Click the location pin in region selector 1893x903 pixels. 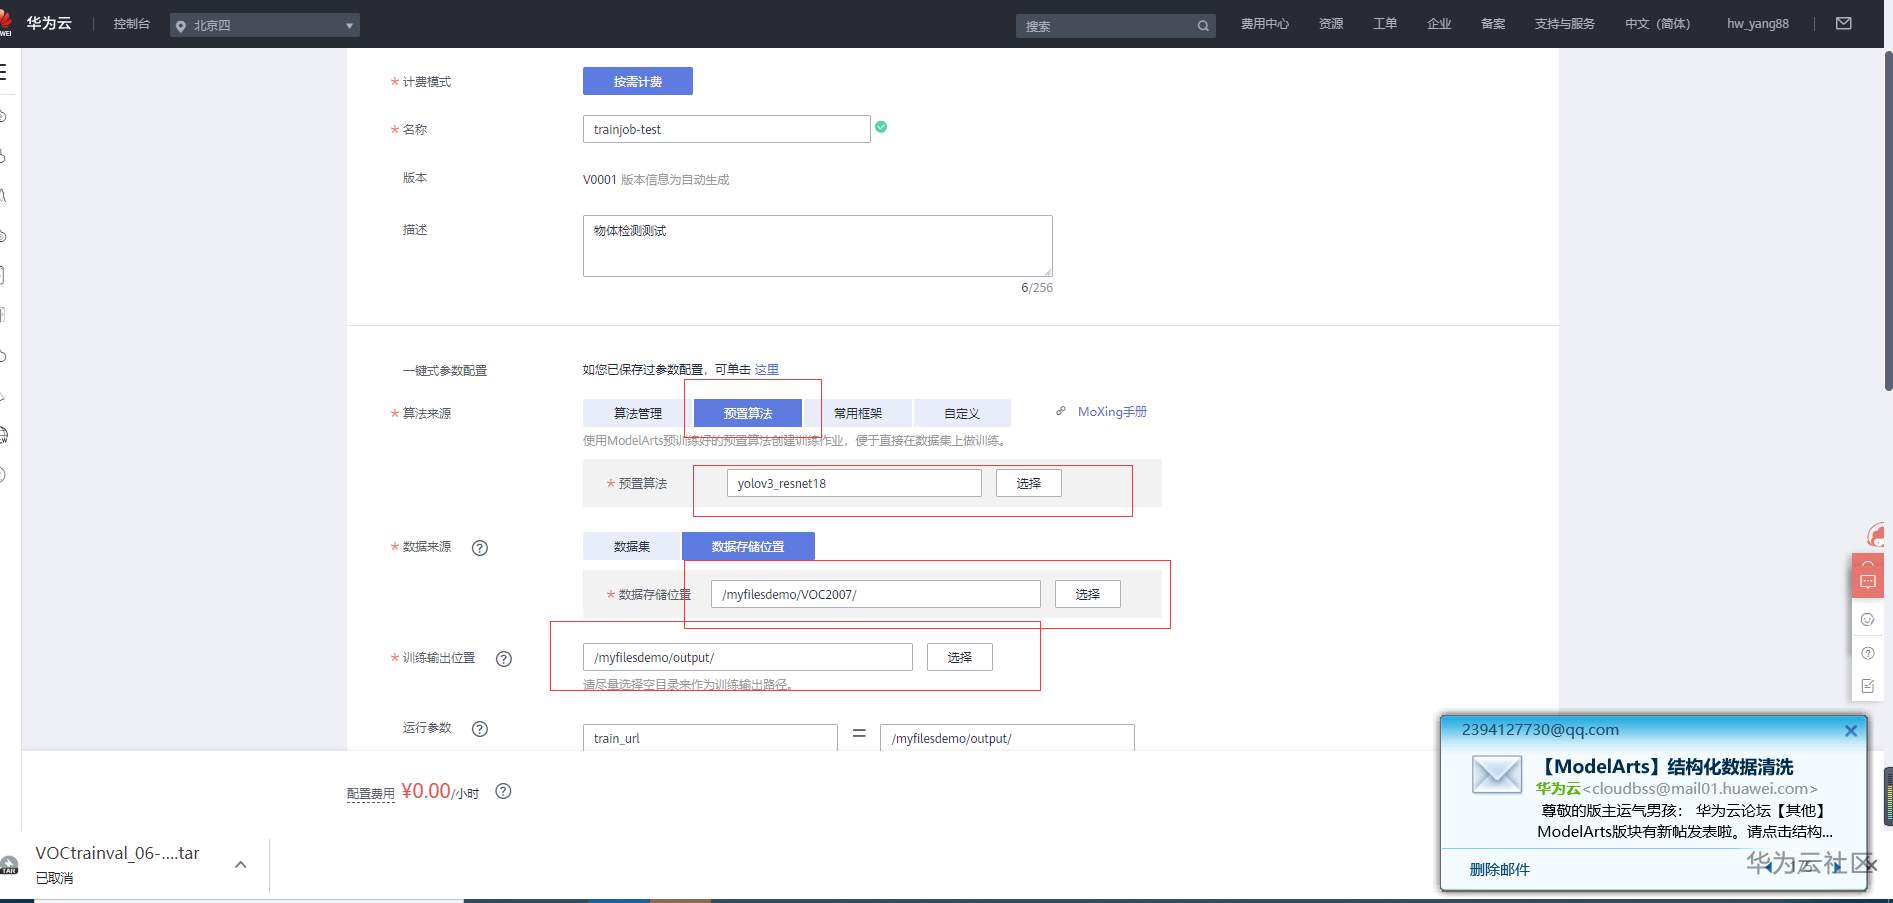(x=181, y=26)
